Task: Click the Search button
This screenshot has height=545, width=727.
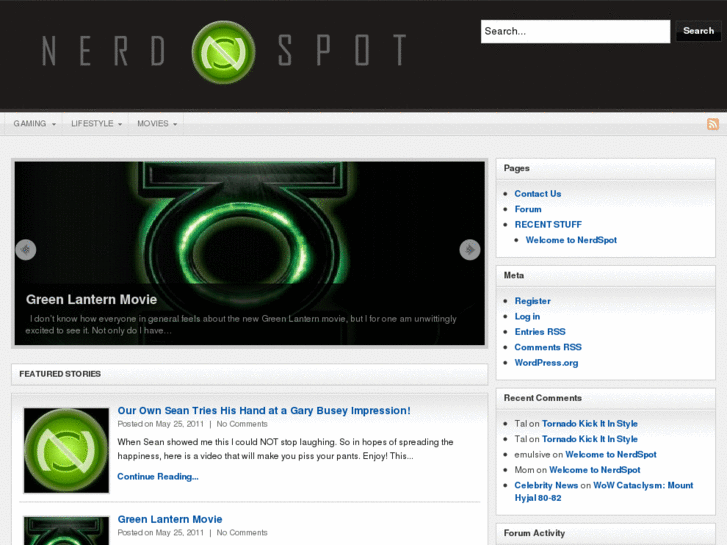Action: 698,31
